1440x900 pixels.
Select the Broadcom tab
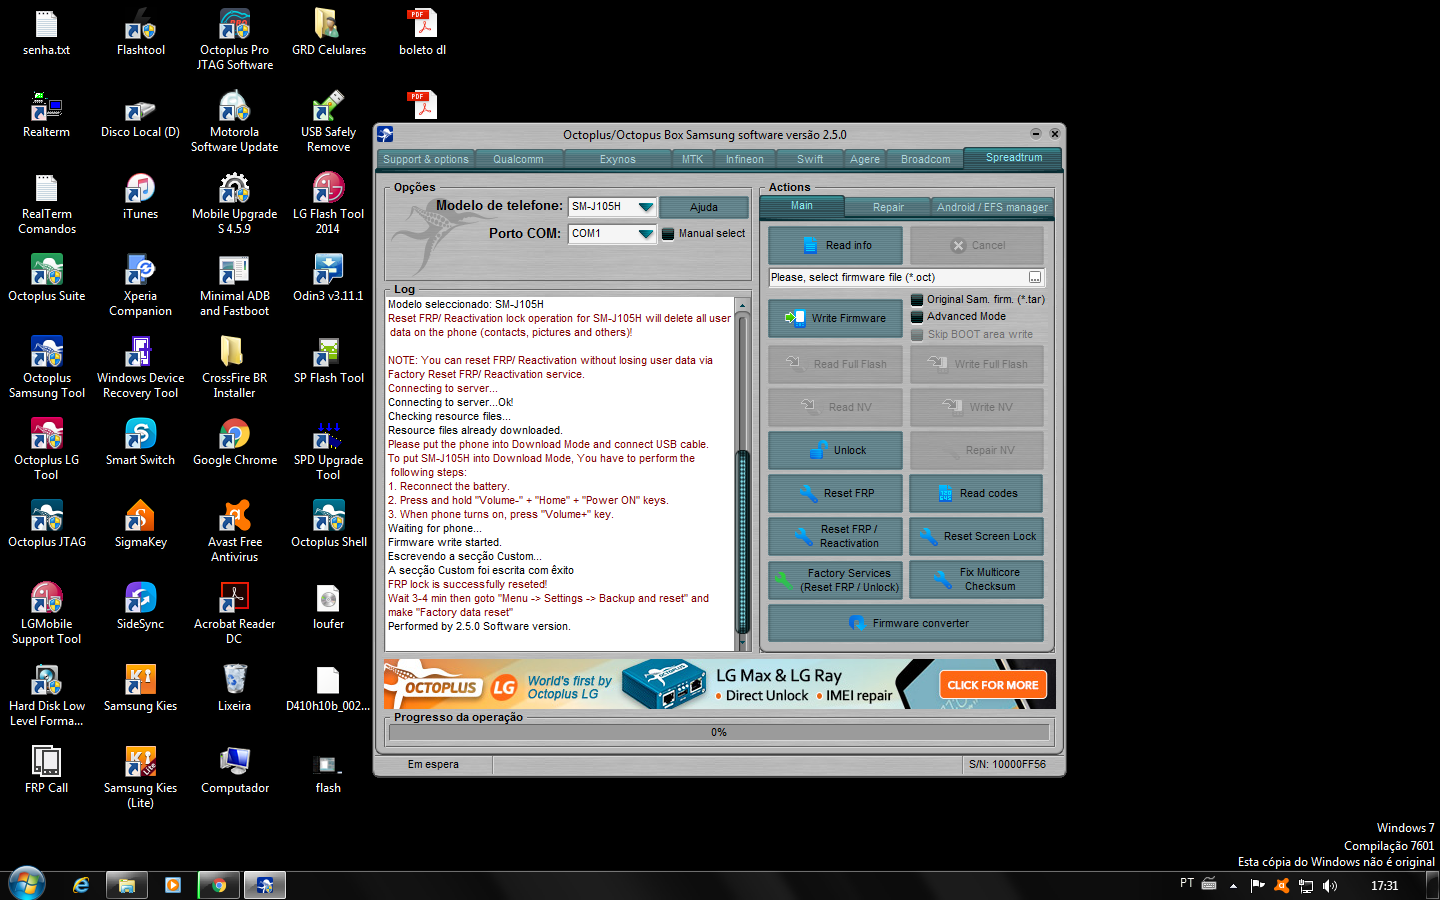[x=926, y=159]
